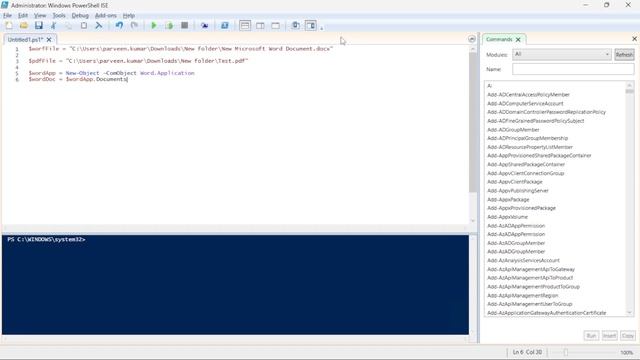Click the Show Command Window icon
This screenshot has width=640, height=360.
(296, 25)
